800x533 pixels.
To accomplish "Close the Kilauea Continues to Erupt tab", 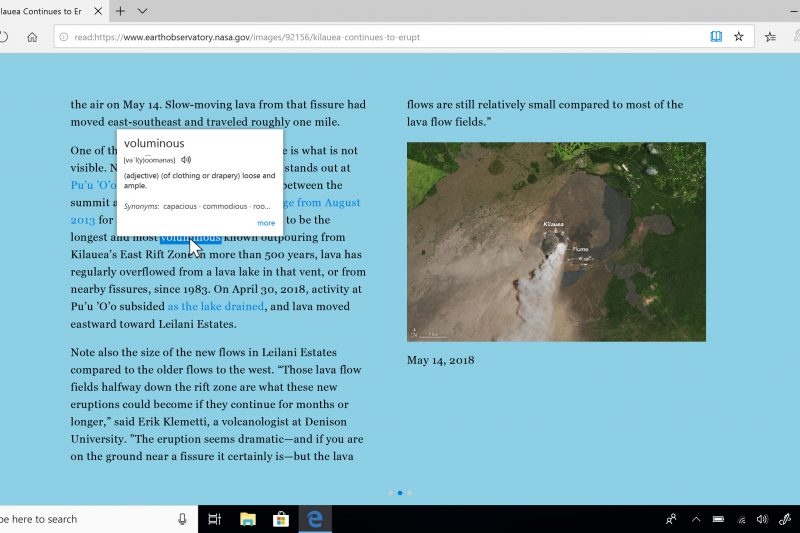I will coord(98,11).
